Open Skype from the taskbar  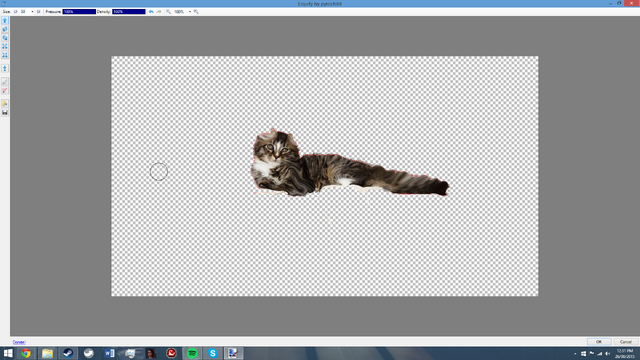(x=213, y=353)
